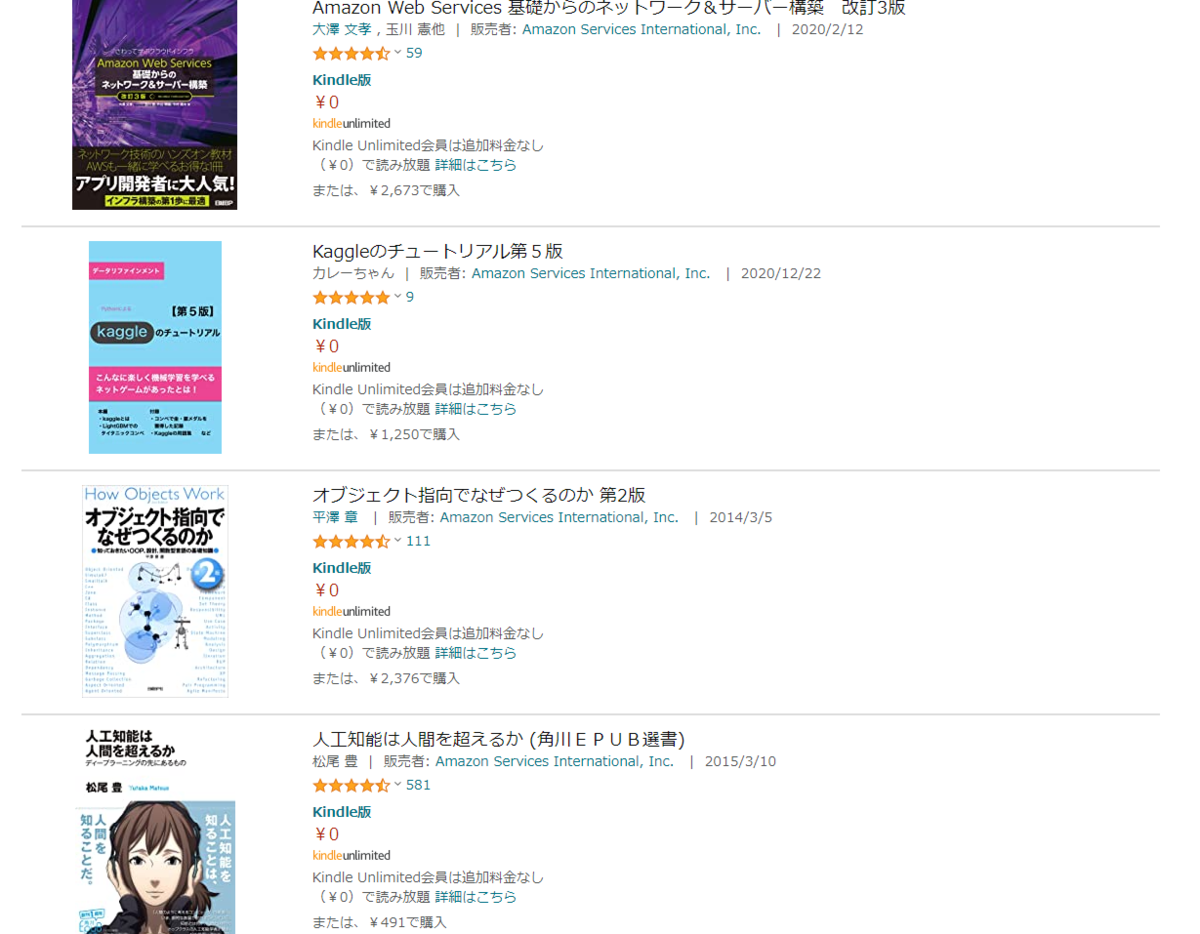
Task: Click kindleunlimited logo under 人工知能 book
Action: coord(351,855)
